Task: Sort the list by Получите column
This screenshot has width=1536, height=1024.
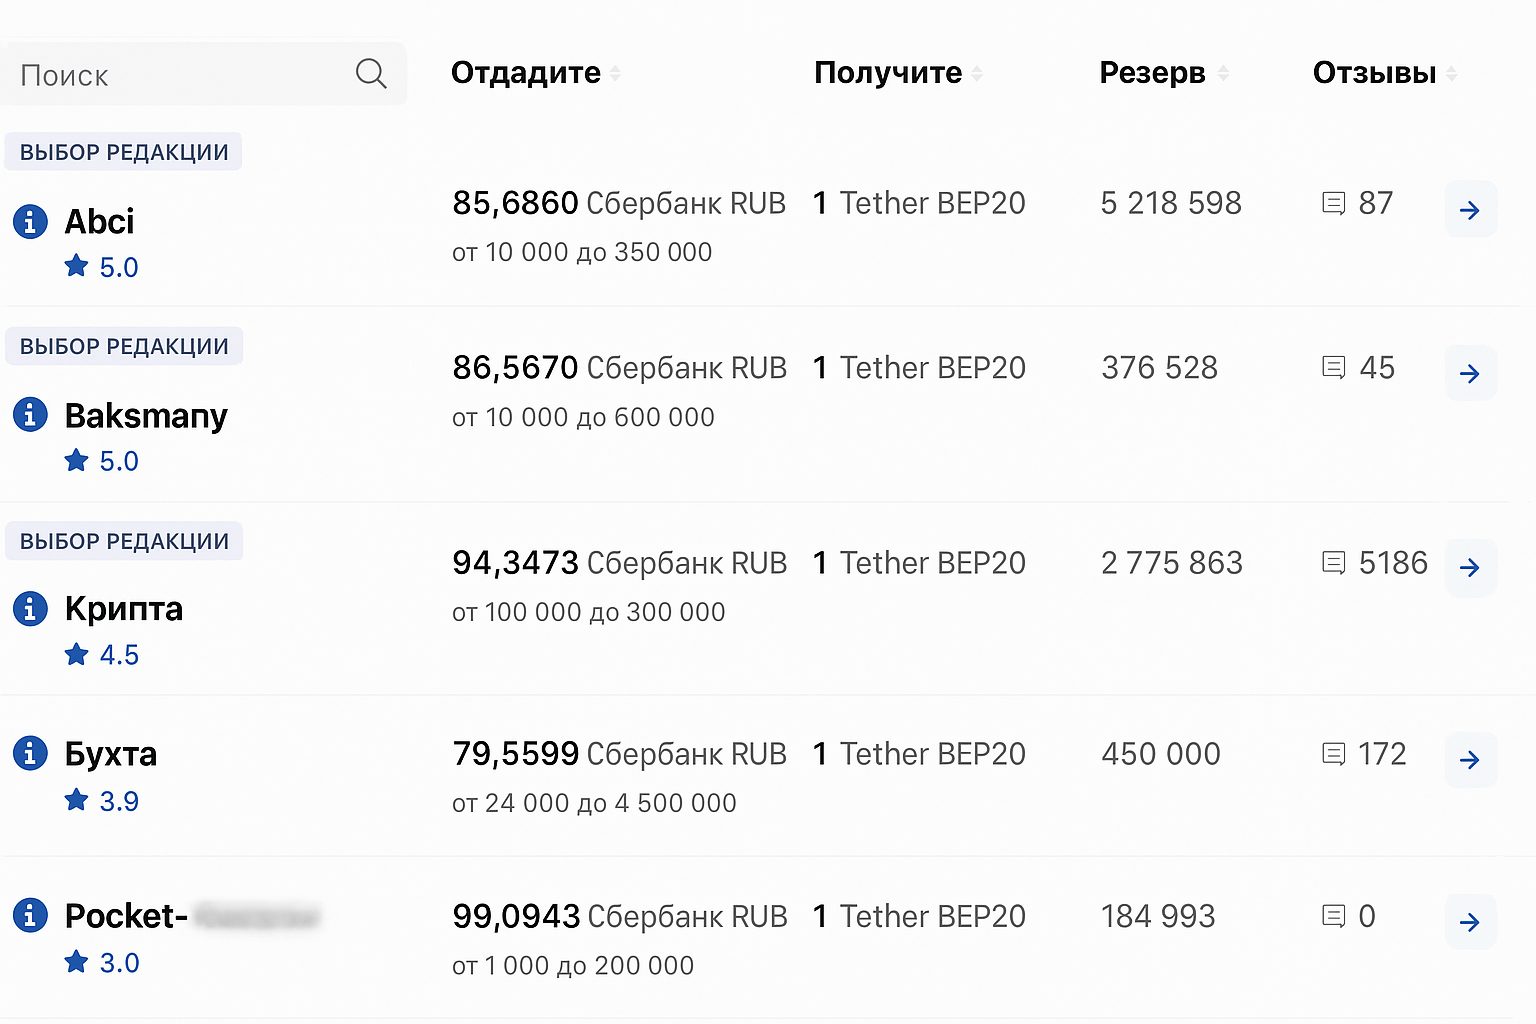Action: (x=898, y=73)
